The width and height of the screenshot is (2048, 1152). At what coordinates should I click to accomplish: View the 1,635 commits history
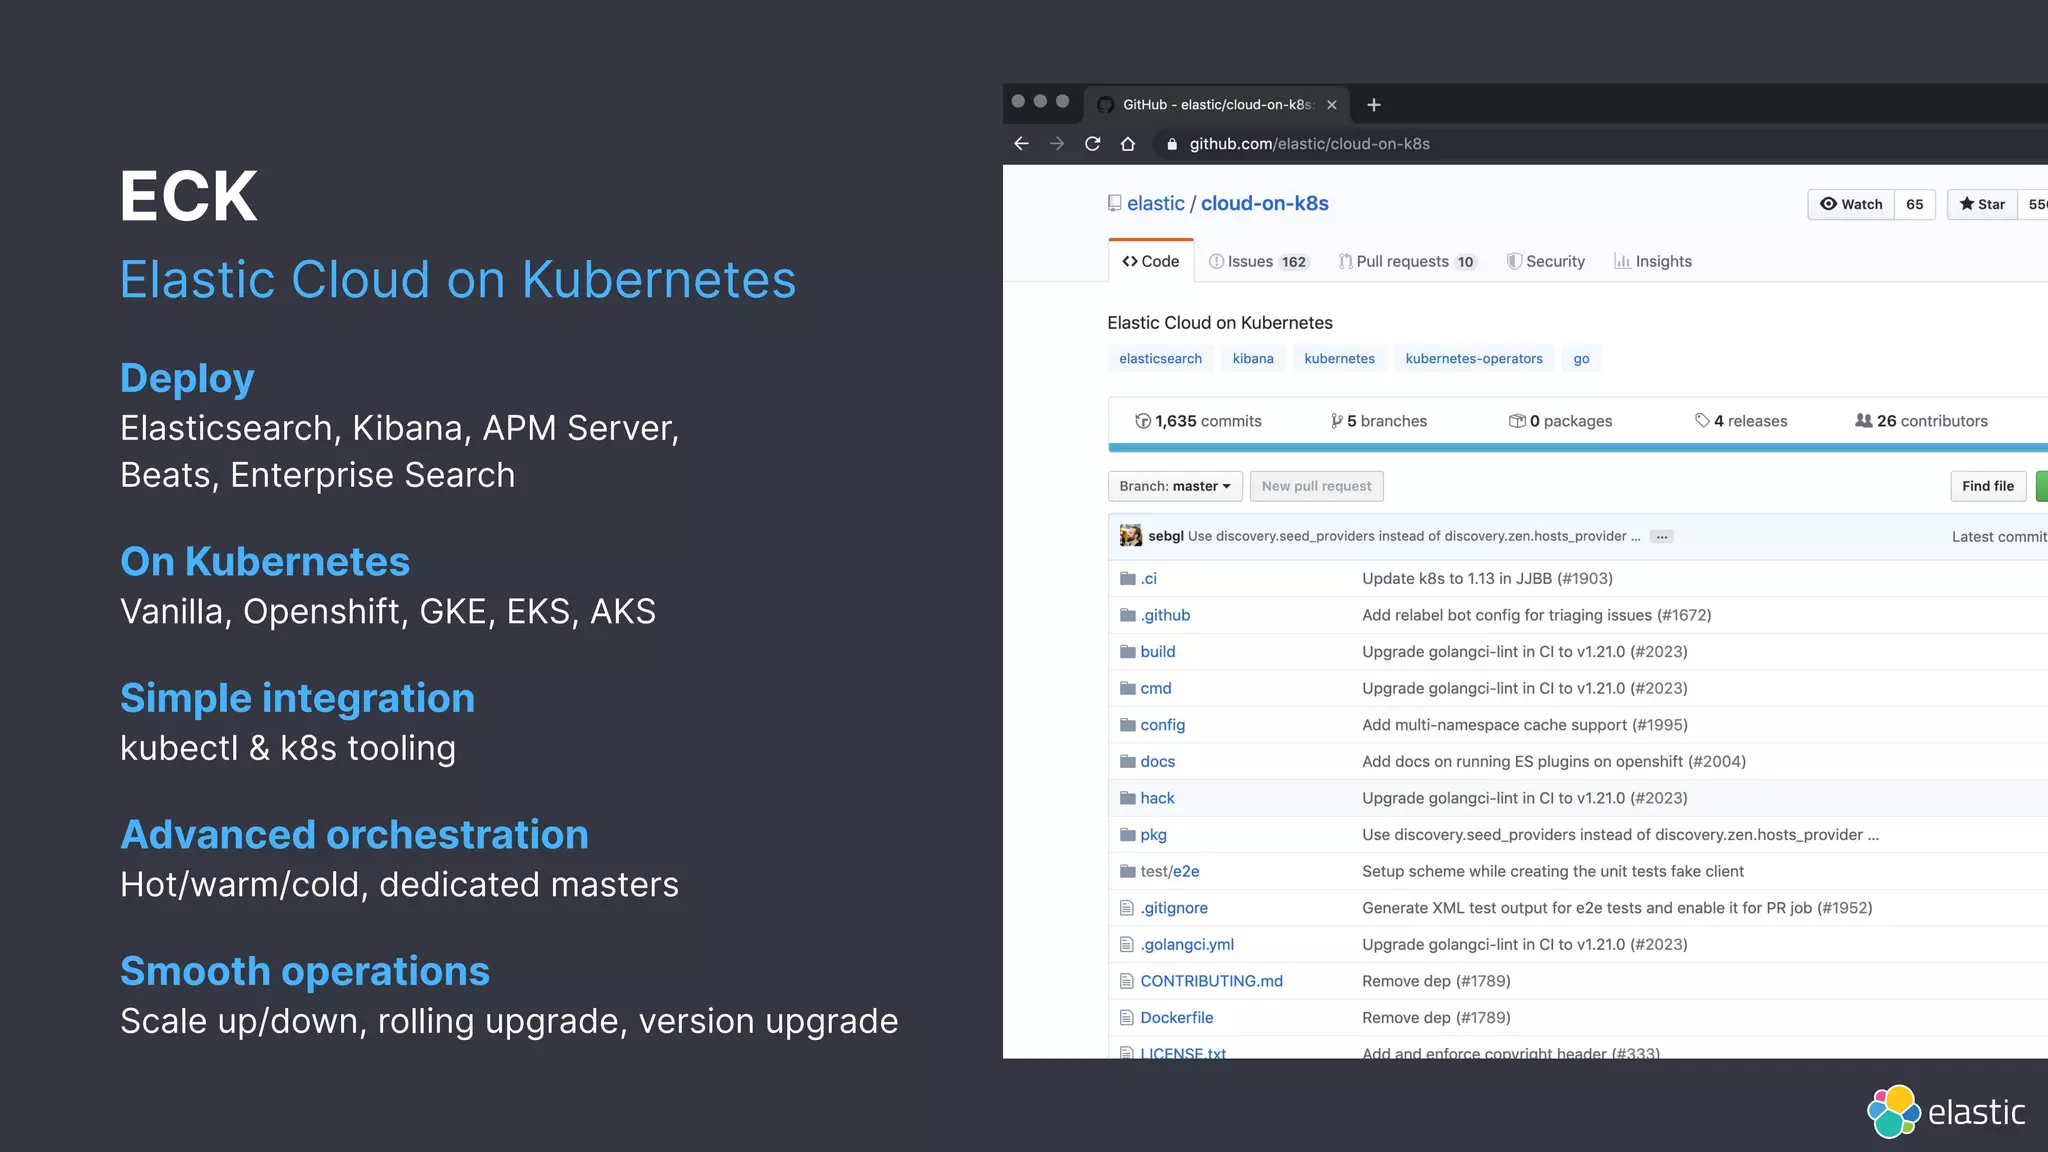coord(1198,421)
